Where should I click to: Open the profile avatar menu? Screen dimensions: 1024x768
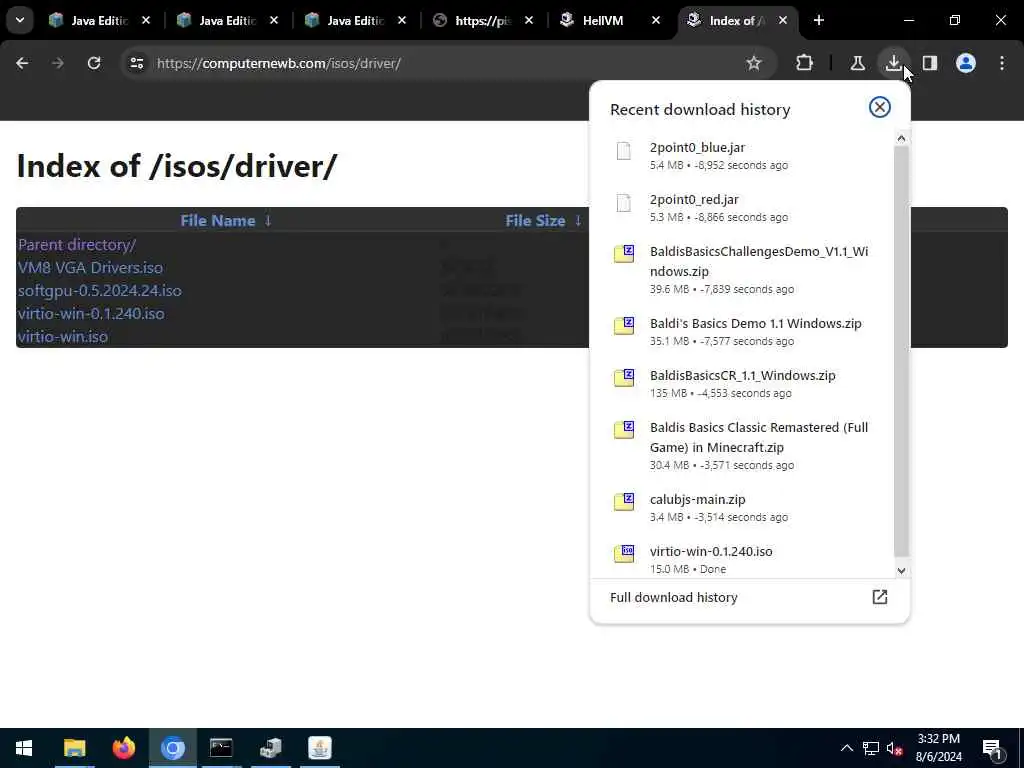tap(965, 63)
